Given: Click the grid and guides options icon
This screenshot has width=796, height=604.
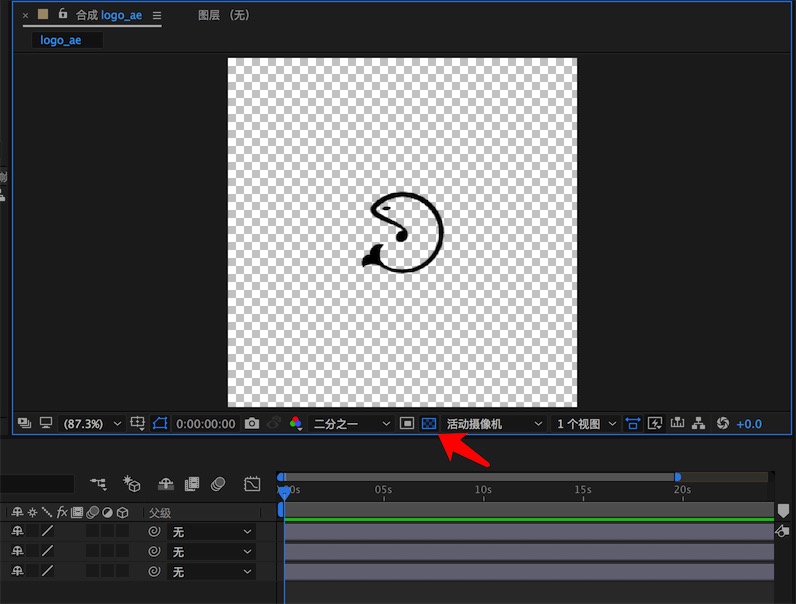Looking at the screenshot, I should pos(138,424).
